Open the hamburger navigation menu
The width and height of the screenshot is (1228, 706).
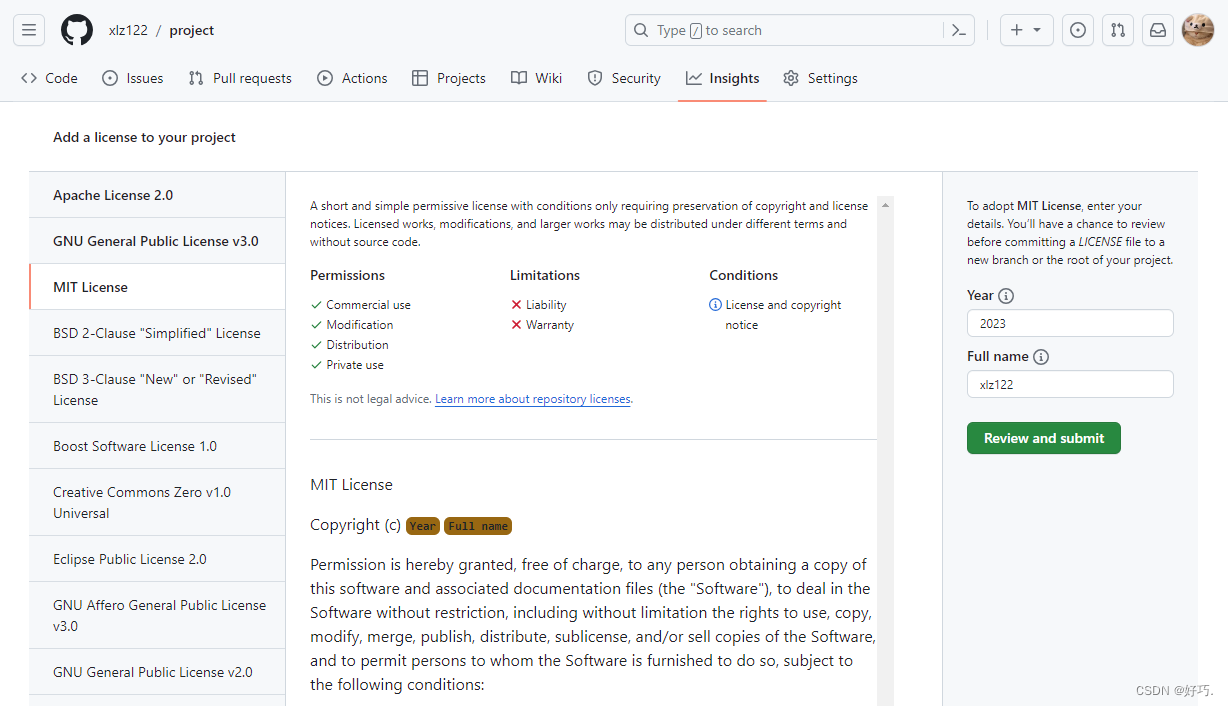click(29, 30)
